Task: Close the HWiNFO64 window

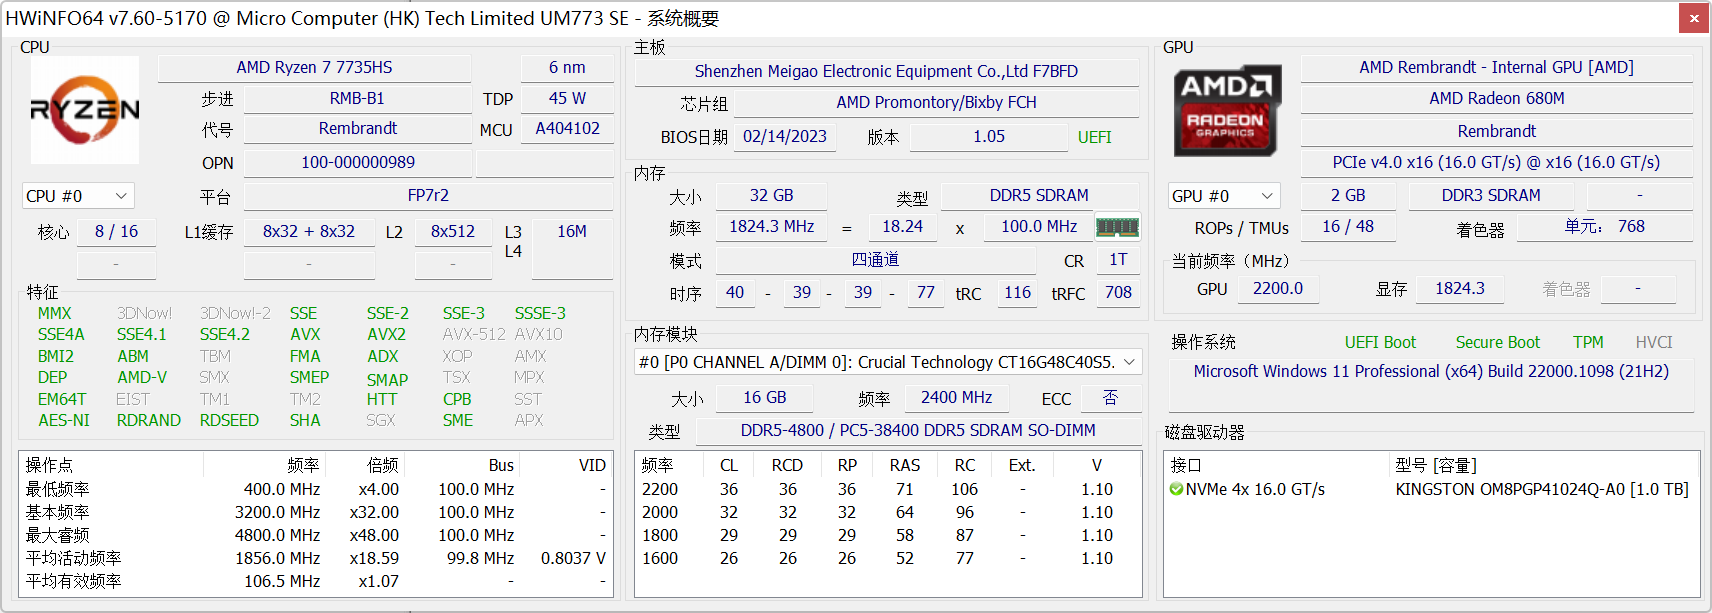Action: click(x=1694, y=18)
